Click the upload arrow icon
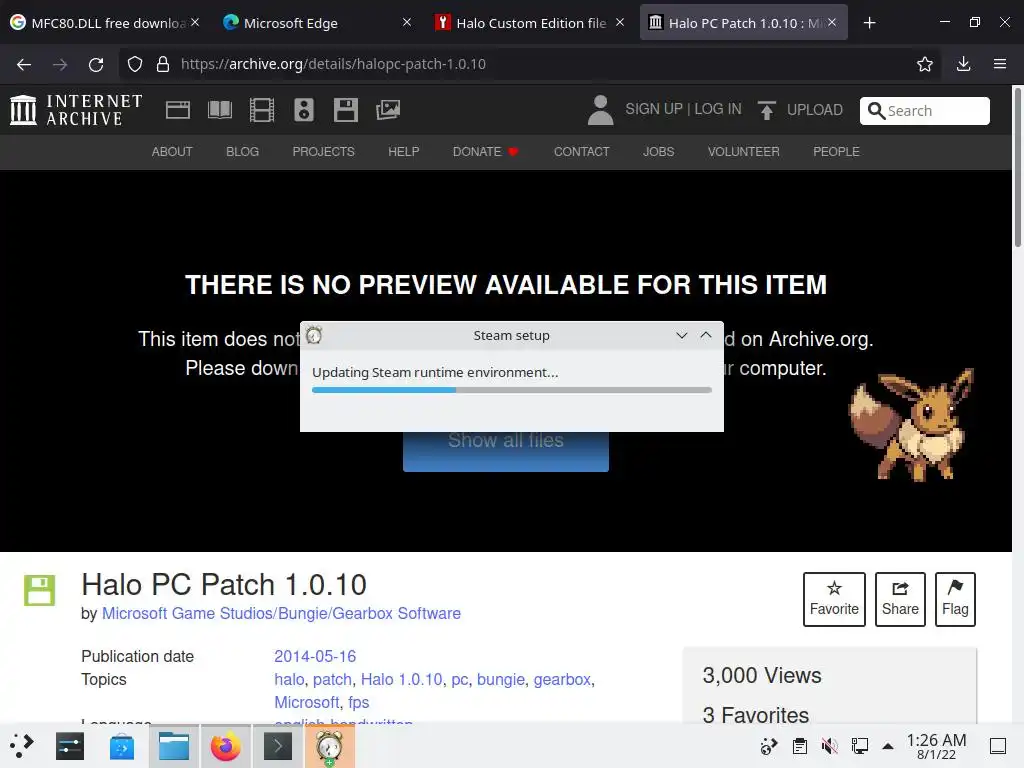The image size is (1024, 768). (767, 110)
